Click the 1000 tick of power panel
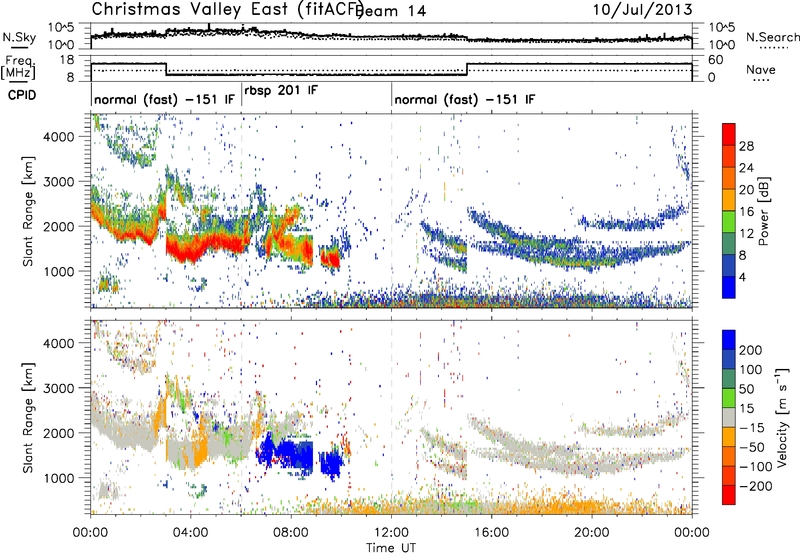Screen dimensions: 800x554 58,271
